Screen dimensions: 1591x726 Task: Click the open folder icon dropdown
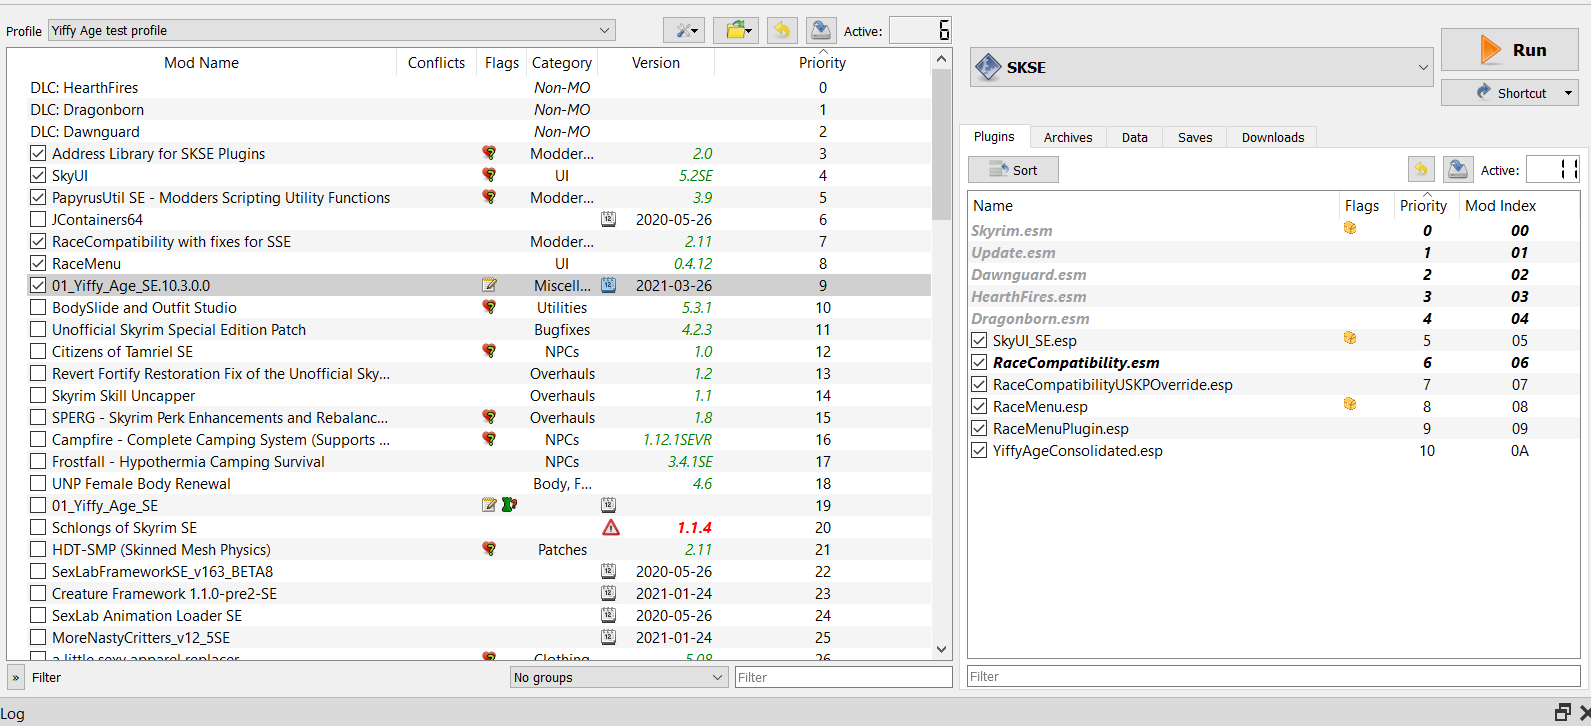coord(736,31)
